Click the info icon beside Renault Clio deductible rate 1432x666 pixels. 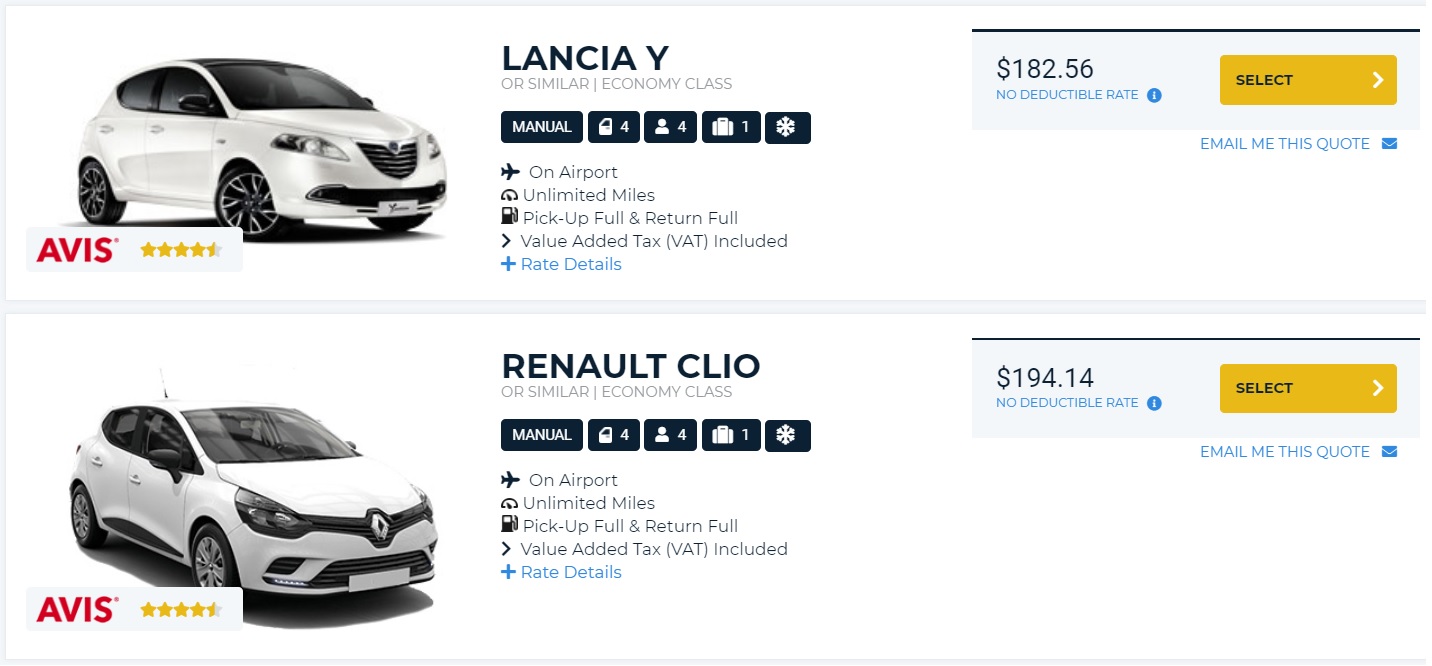tap(1154, 404)
